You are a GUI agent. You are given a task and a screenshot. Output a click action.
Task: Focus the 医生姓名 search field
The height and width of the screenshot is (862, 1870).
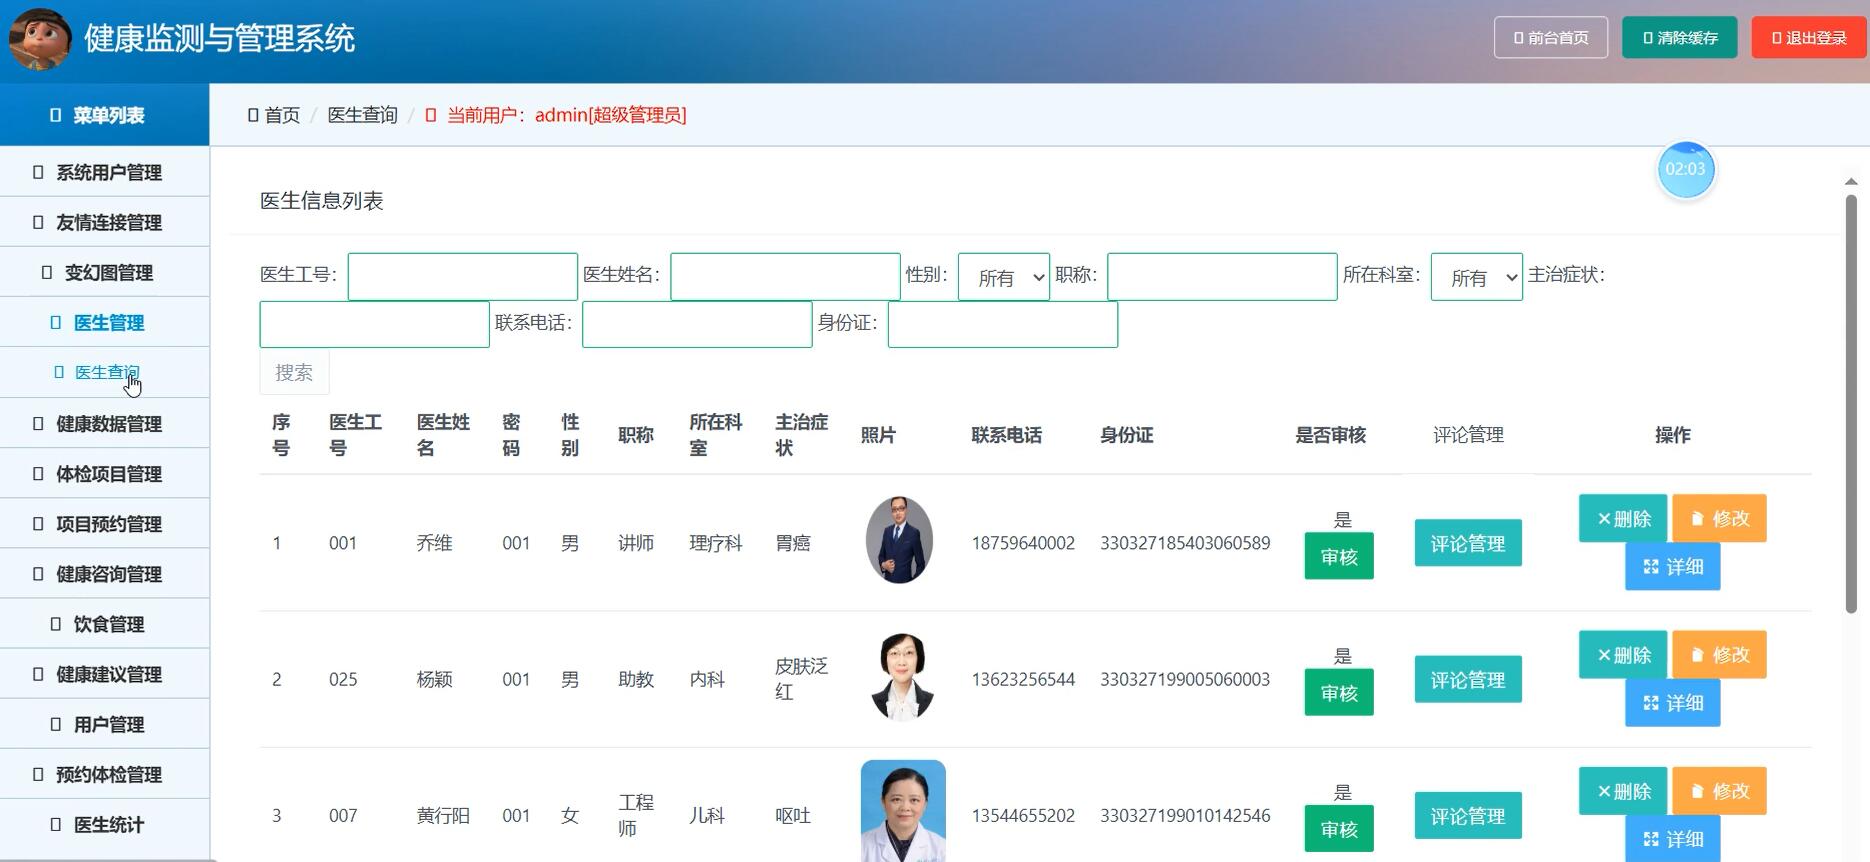point(785,276)
